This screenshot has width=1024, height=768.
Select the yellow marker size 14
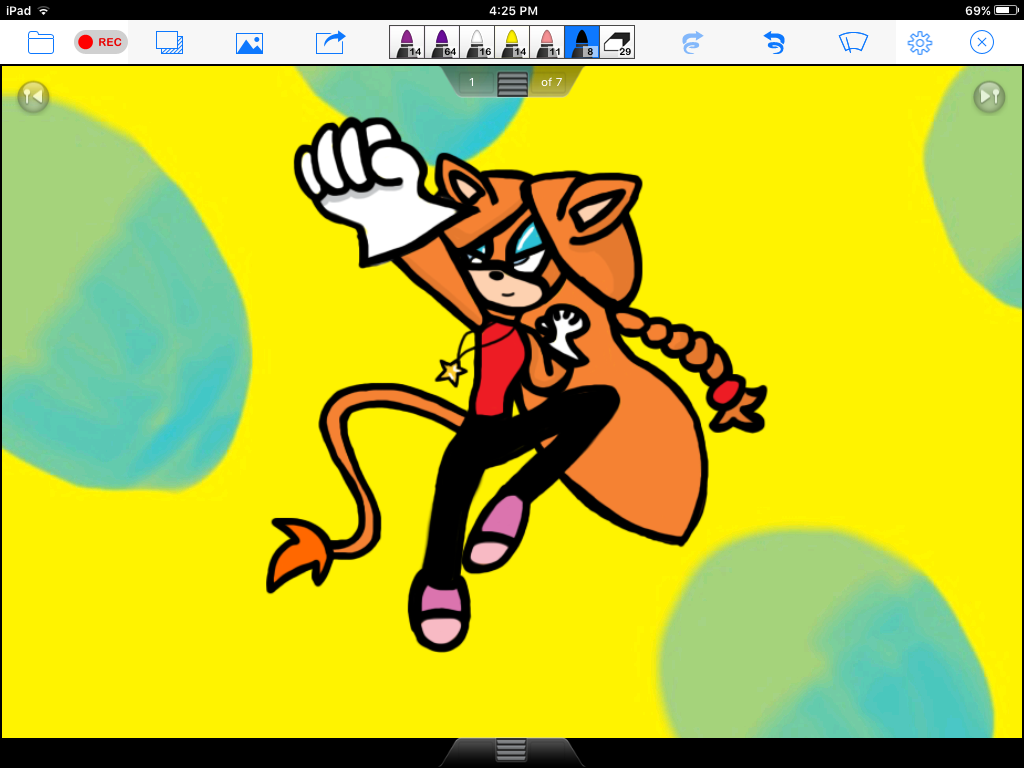pyautogui.click(x=512, y=42)
